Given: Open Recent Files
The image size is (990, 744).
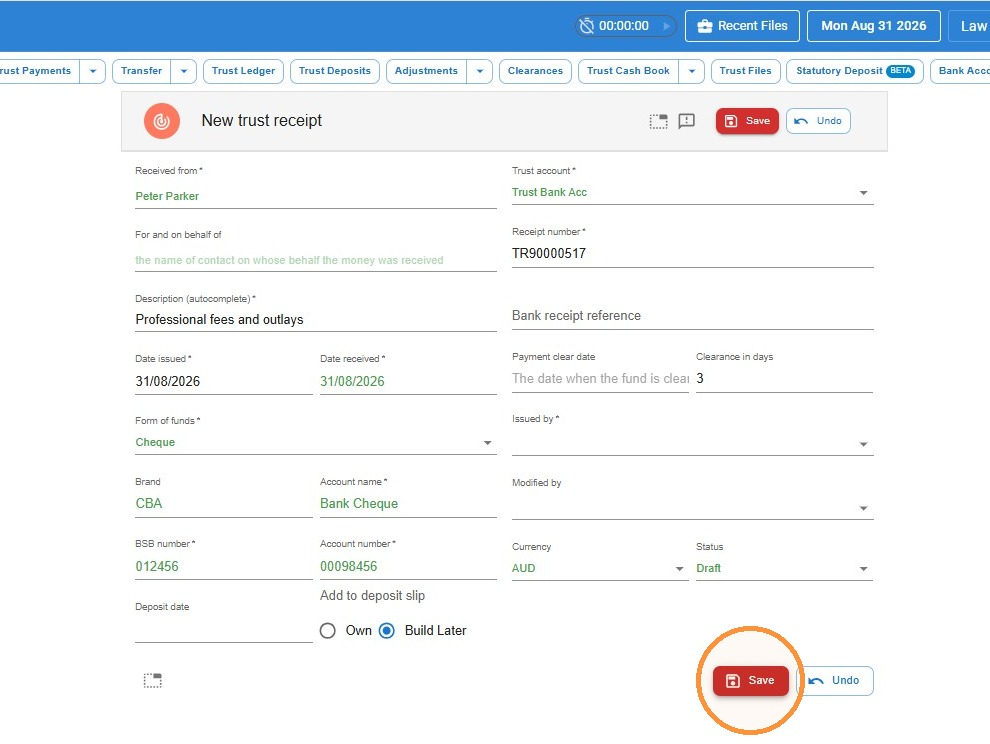Looking at the screenshot, I should 742,26.
